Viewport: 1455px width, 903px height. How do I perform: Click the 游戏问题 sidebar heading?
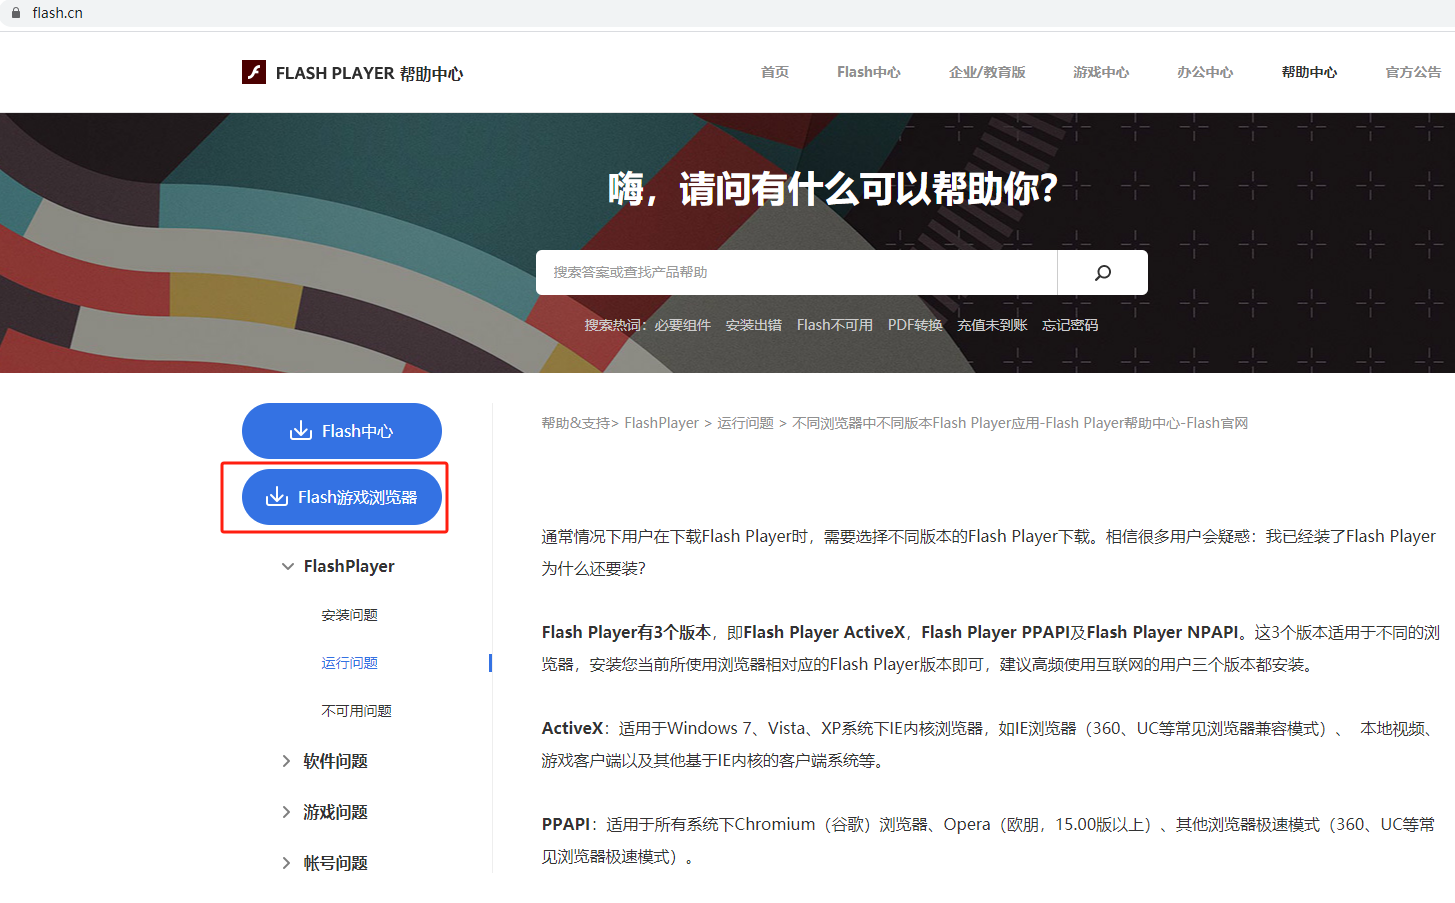[336, 812]
